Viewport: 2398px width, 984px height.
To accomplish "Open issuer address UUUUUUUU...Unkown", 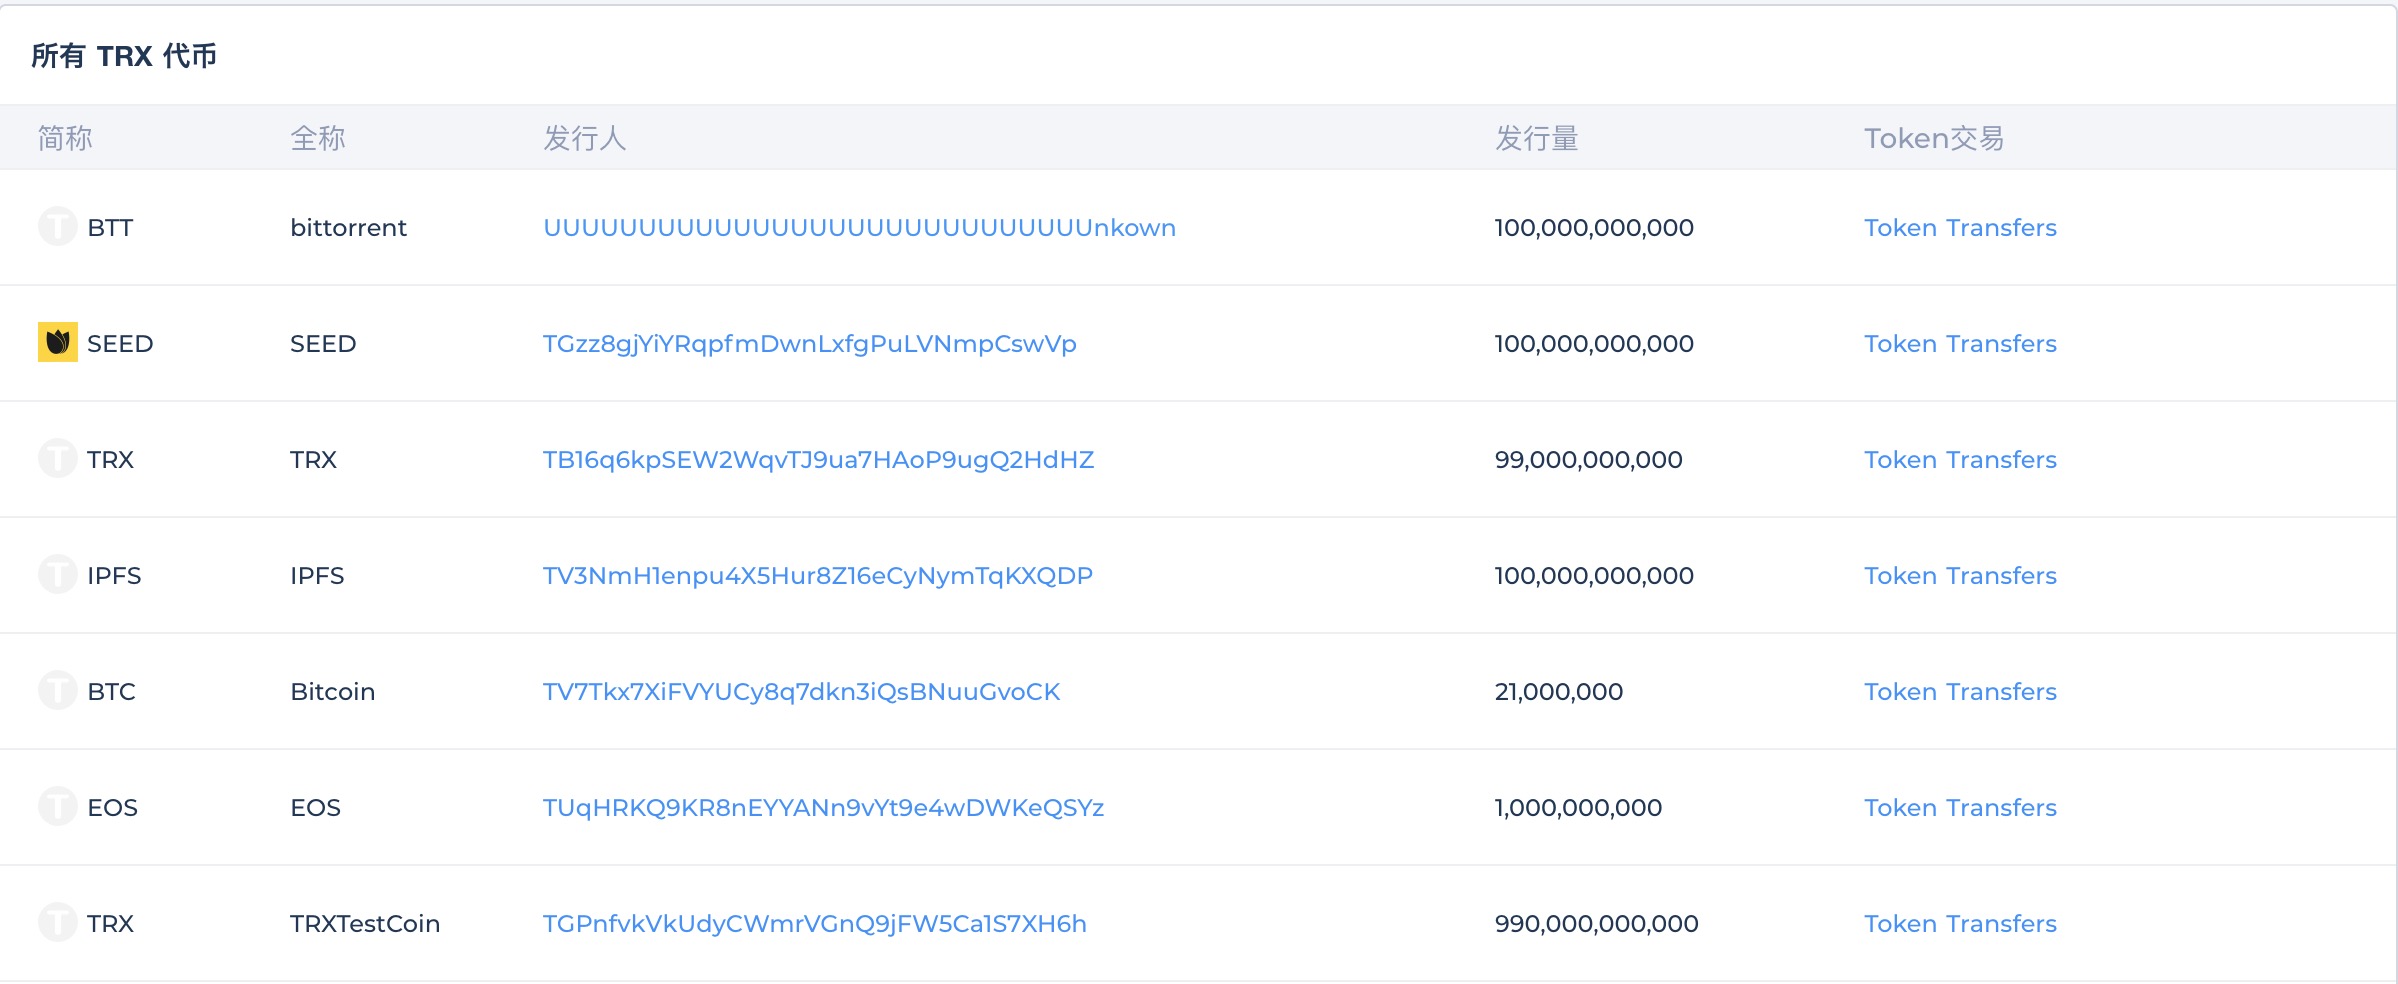I will [x=859, y=228].
